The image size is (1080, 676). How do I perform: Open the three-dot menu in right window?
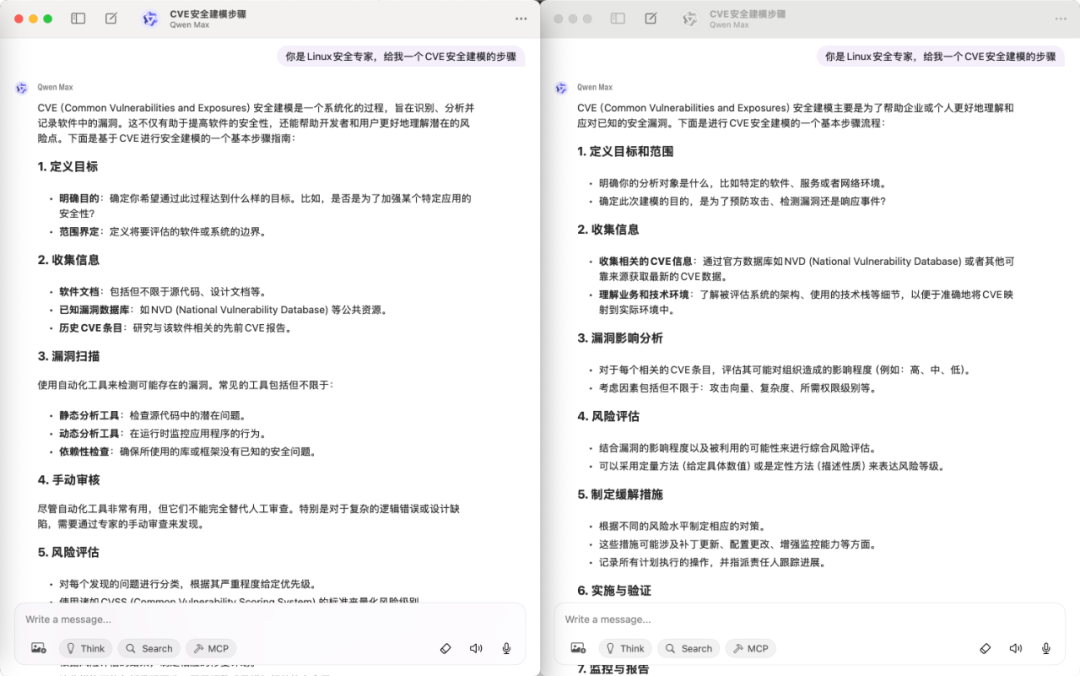click(1060, 18)
